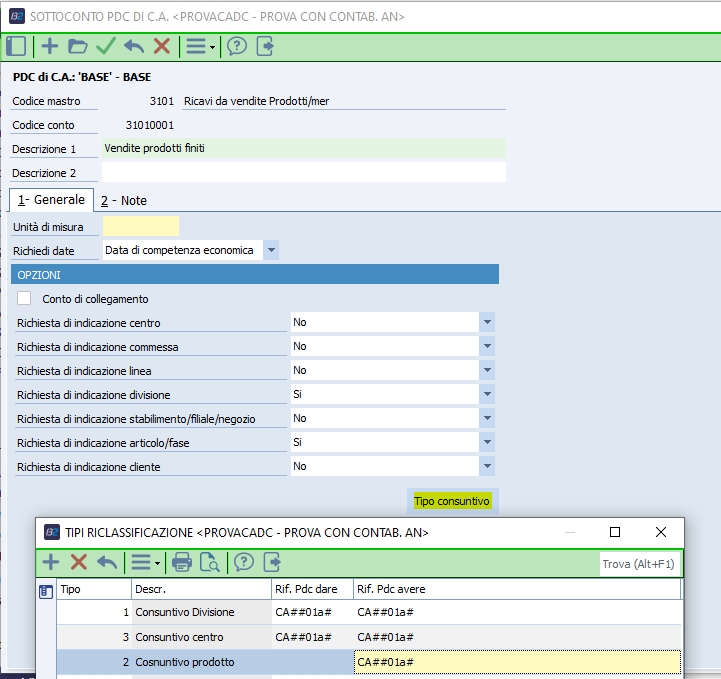Click the Unità di misura yellow field
This screenshot has height=679, width=721.
pyautogui.click(x=141, y=226)
